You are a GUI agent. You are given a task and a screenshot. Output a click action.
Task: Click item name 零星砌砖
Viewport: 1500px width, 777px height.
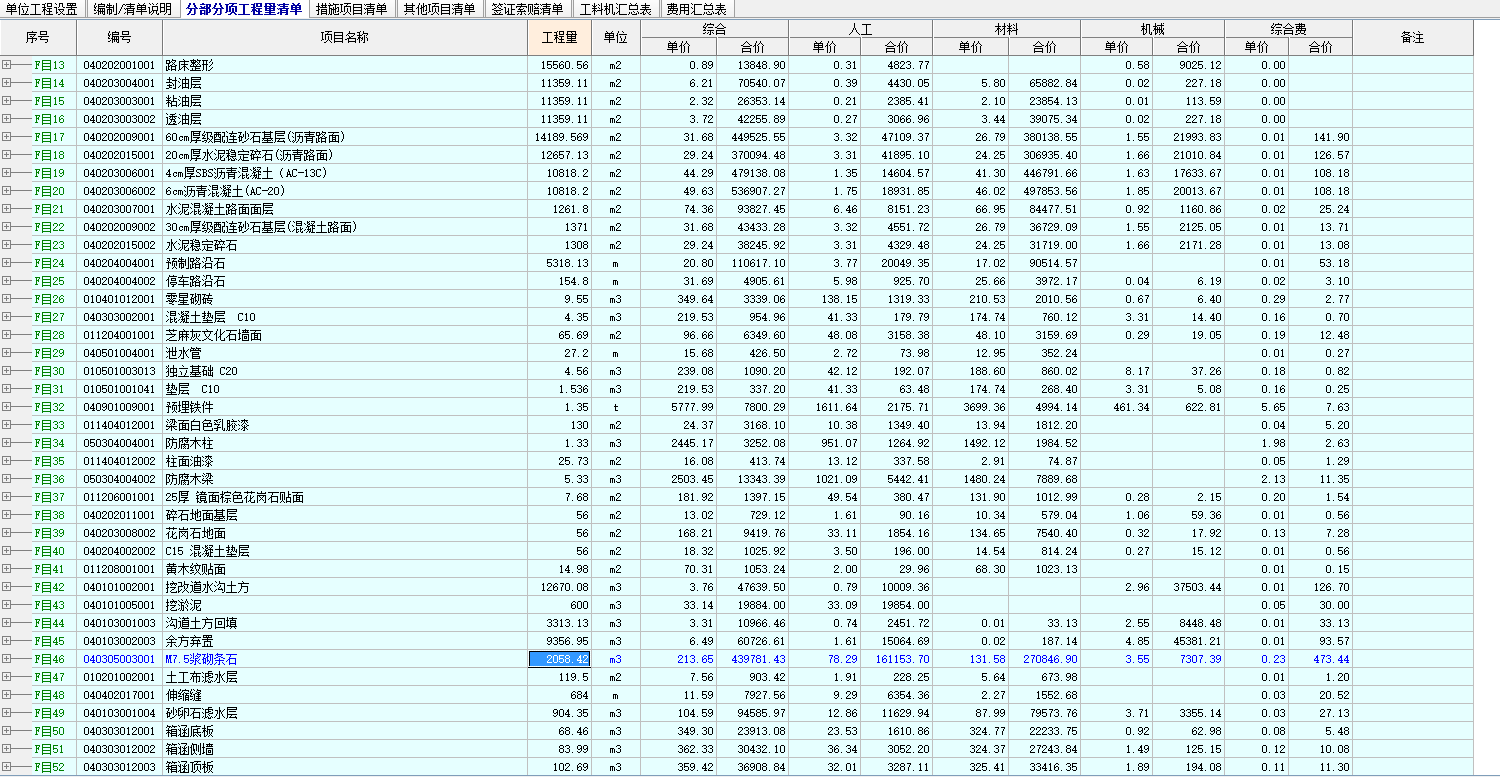[x=189, y=299]
